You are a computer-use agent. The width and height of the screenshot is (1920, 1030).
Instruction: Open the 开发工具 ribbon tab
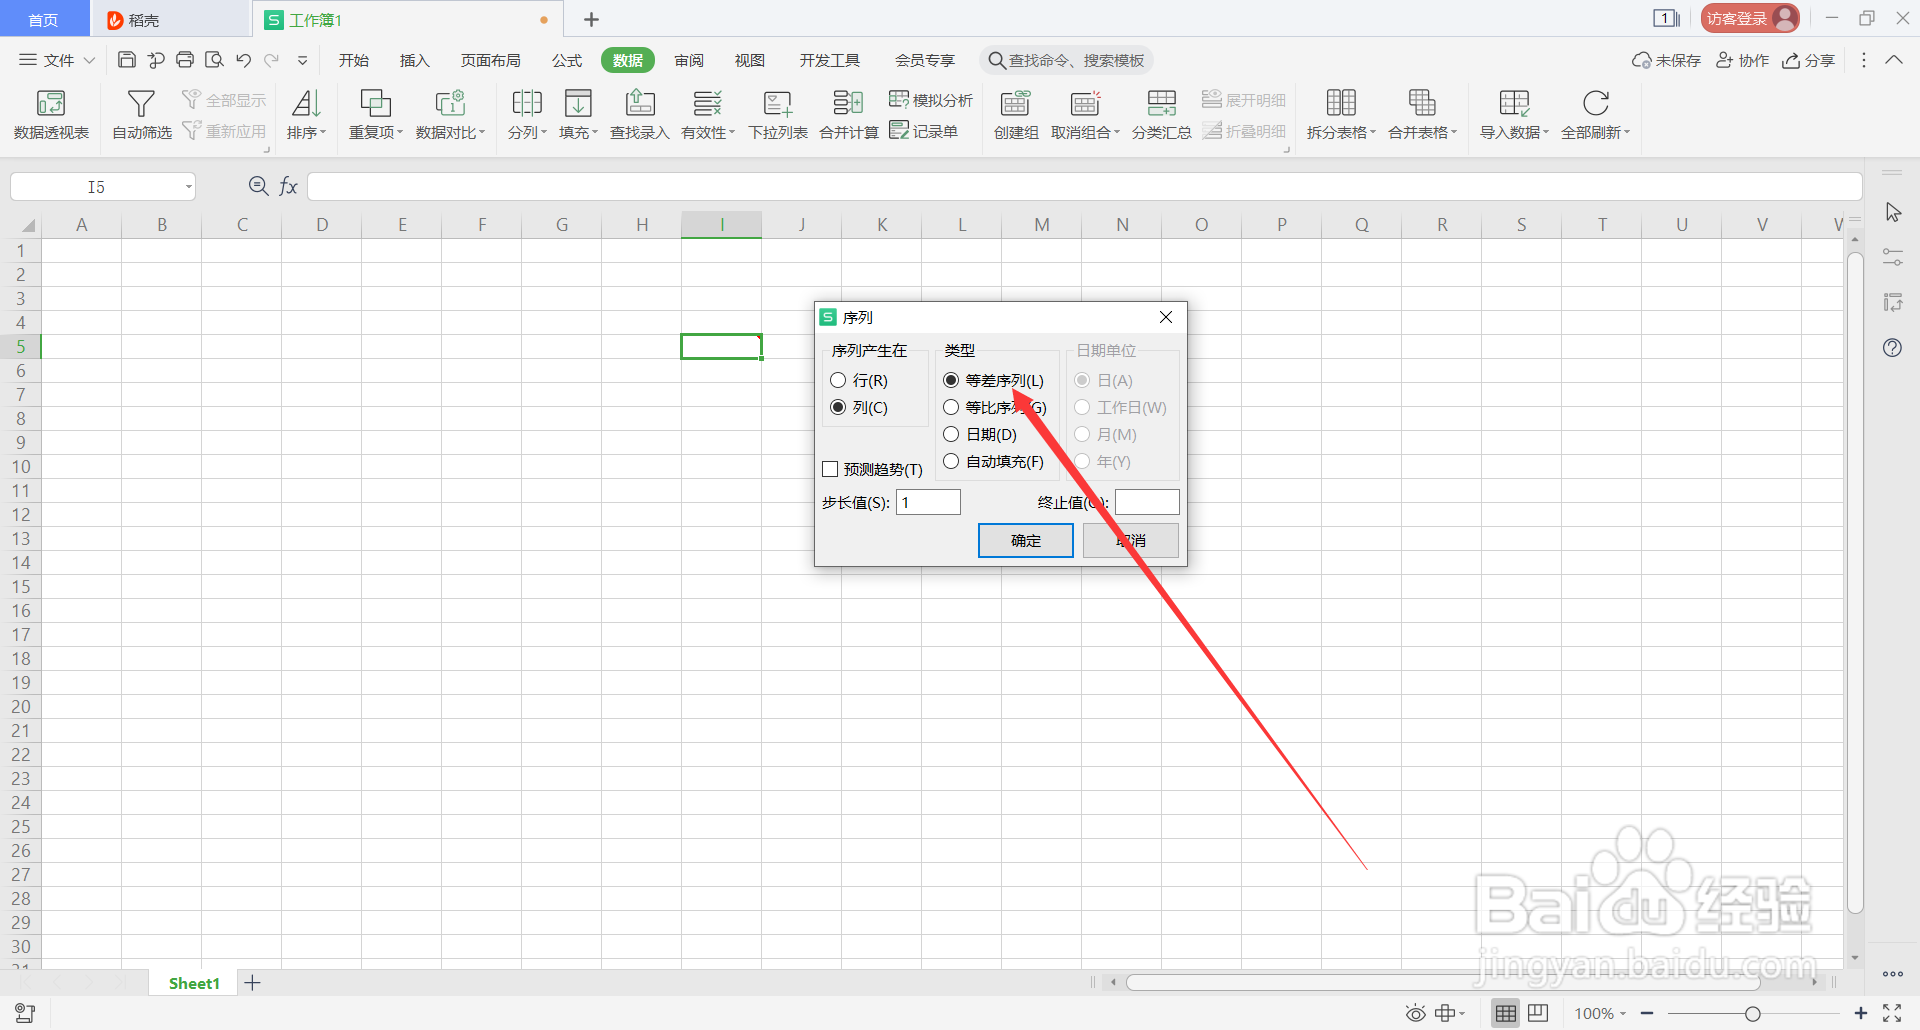pos(829,60)
